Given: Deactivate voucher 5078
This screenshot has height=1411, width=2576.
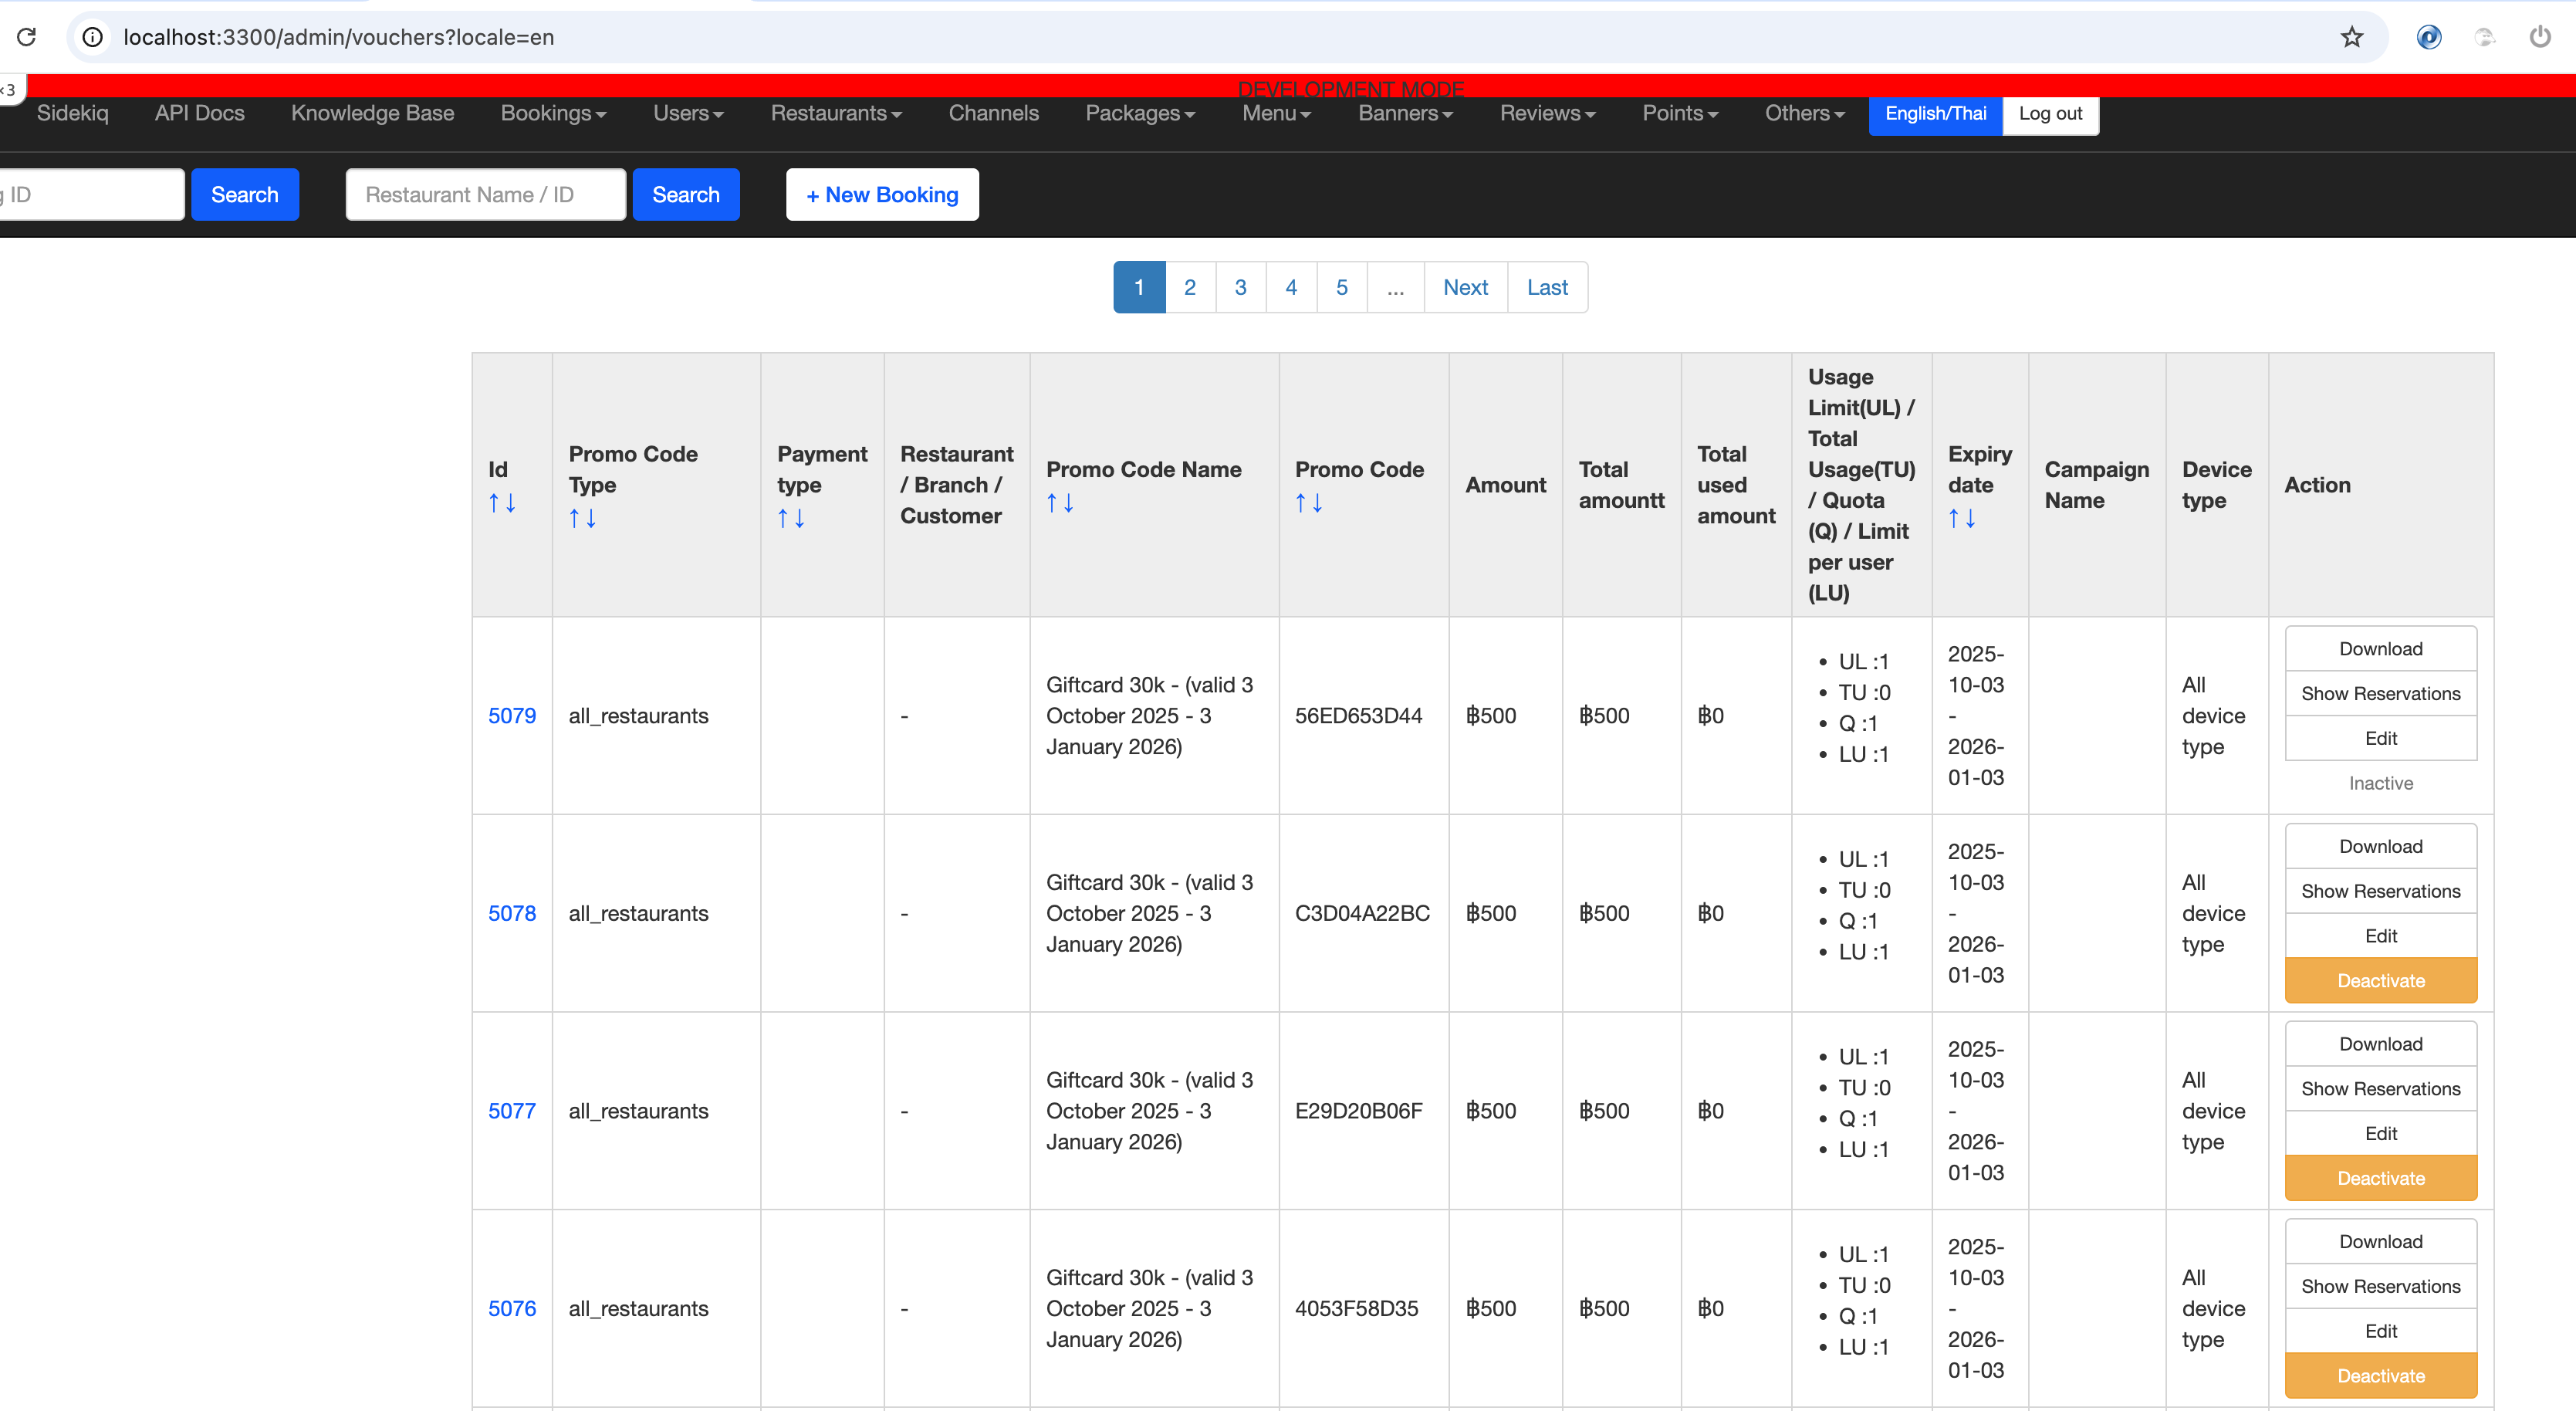Looking at the screenshot, I should [x=2380, y=980].
